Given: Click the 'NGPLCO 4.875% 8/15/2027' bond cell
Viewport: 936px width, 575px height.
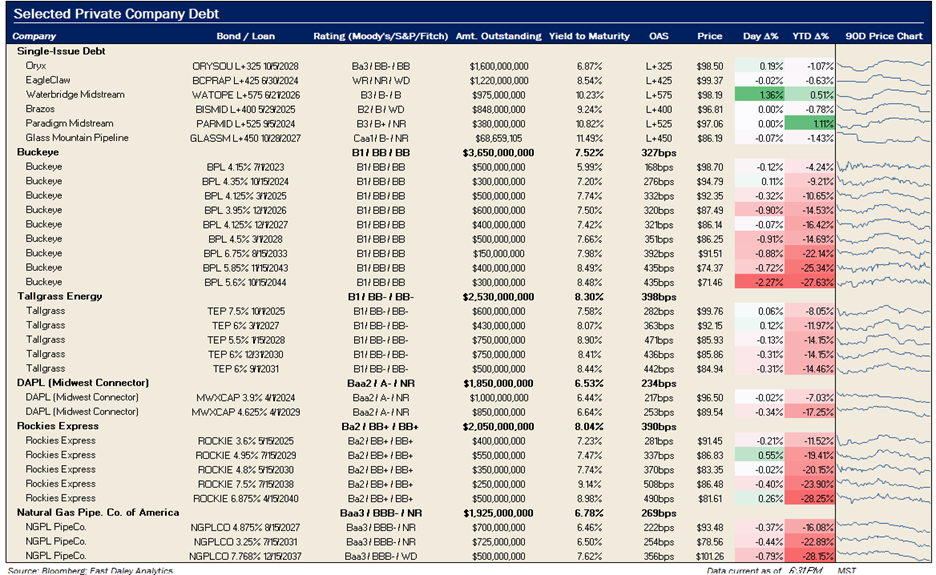Looking at the screenshot, I should click(x=245, y=527).
